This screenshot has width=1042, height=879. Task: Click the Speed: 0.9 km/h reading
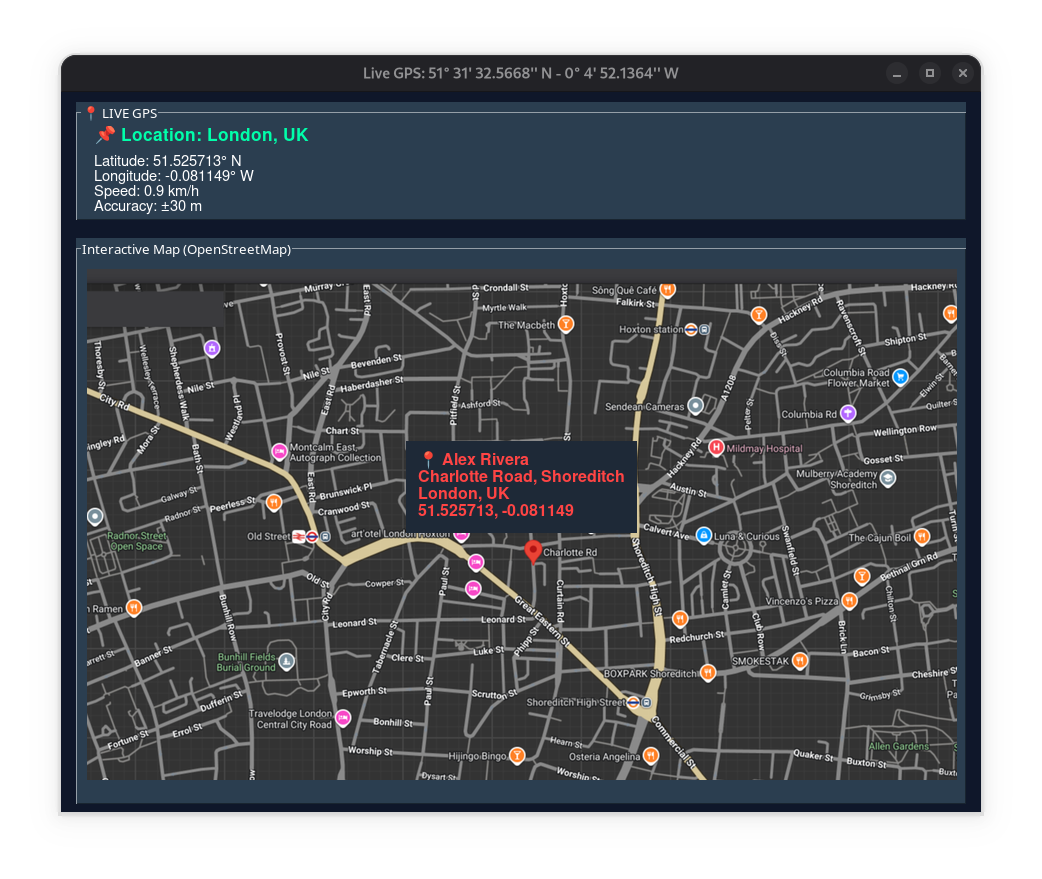(146, 191)
